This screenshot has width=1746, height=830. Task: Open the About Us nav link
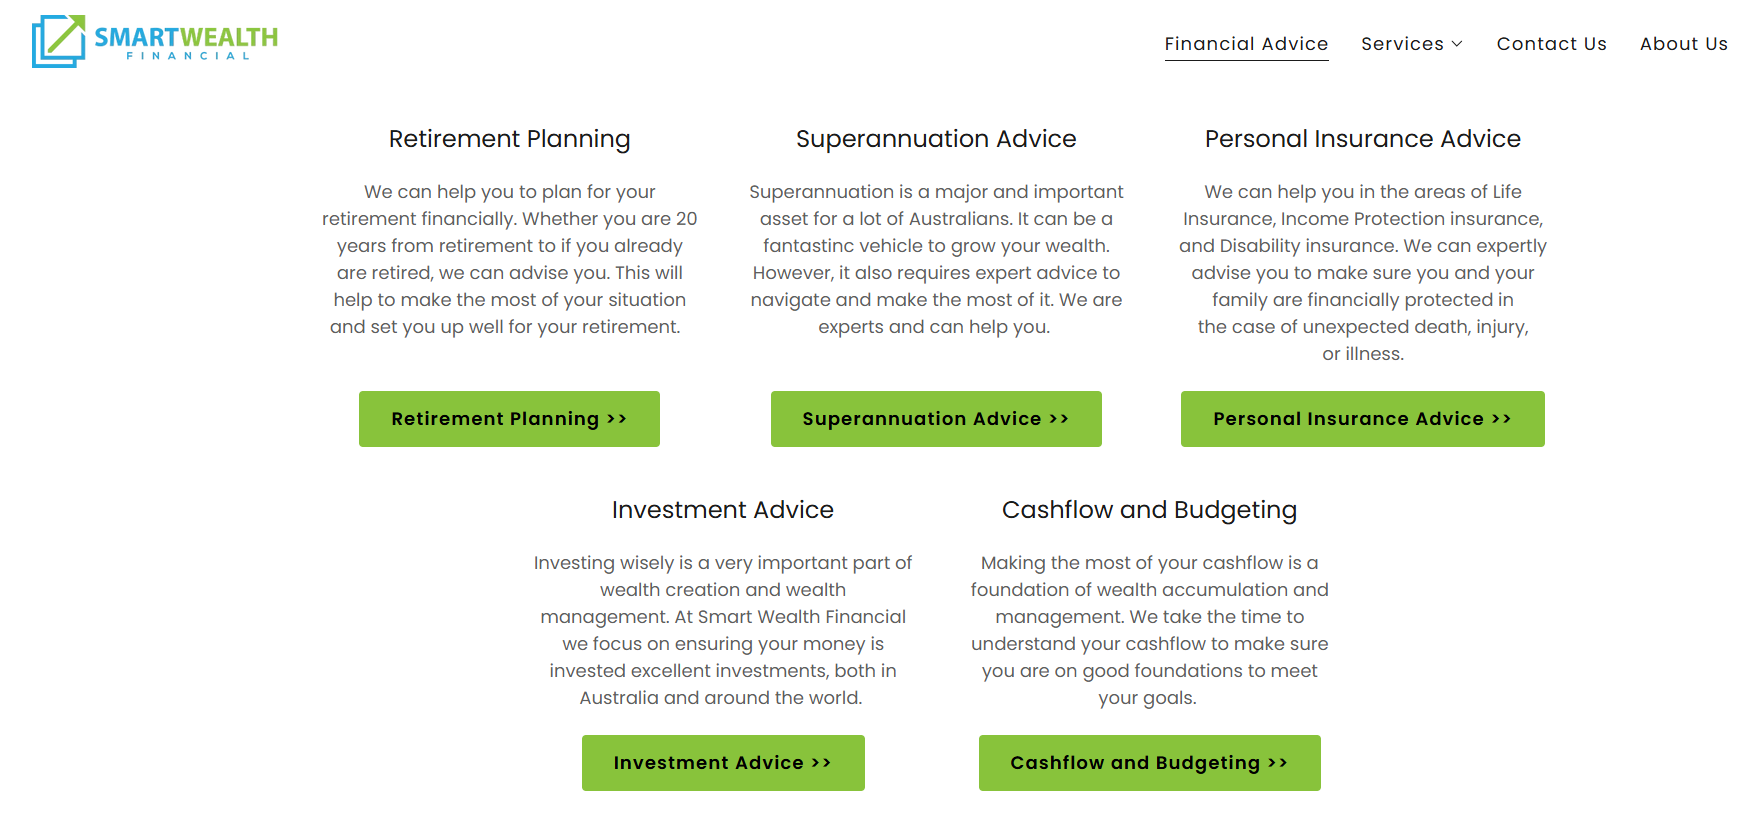[x=1683, y=44]
